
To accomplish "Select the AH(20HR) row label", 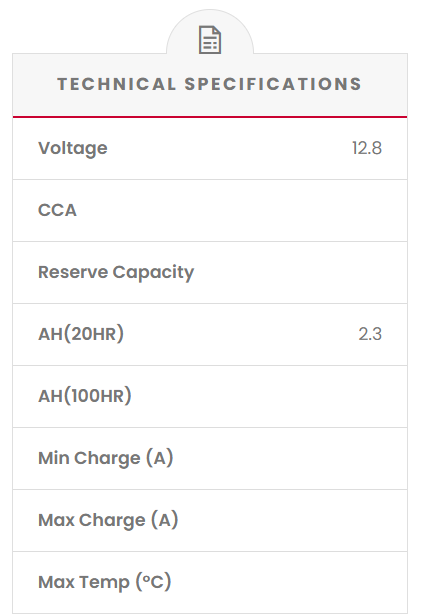I will tap(81, 334).
